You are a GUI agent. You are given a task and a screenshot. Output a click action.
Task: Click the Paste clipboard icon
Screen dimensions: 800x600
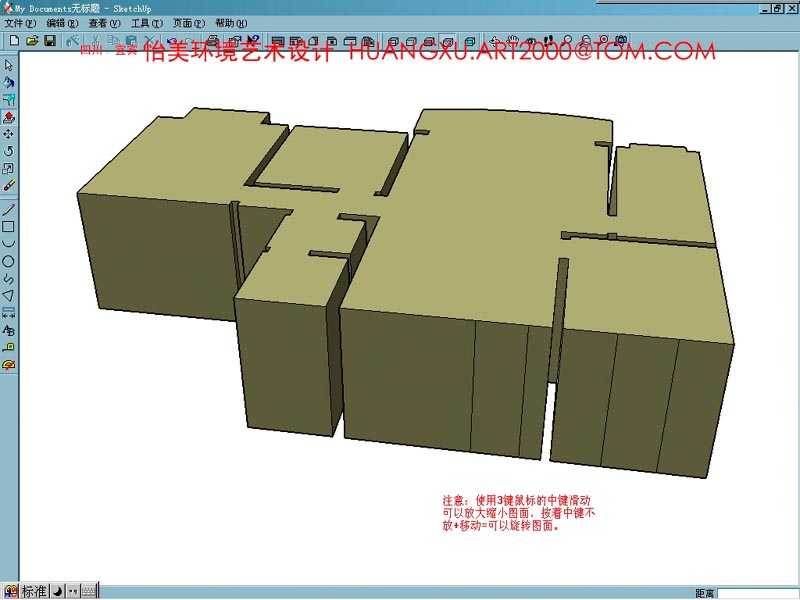tap(131, 41)
